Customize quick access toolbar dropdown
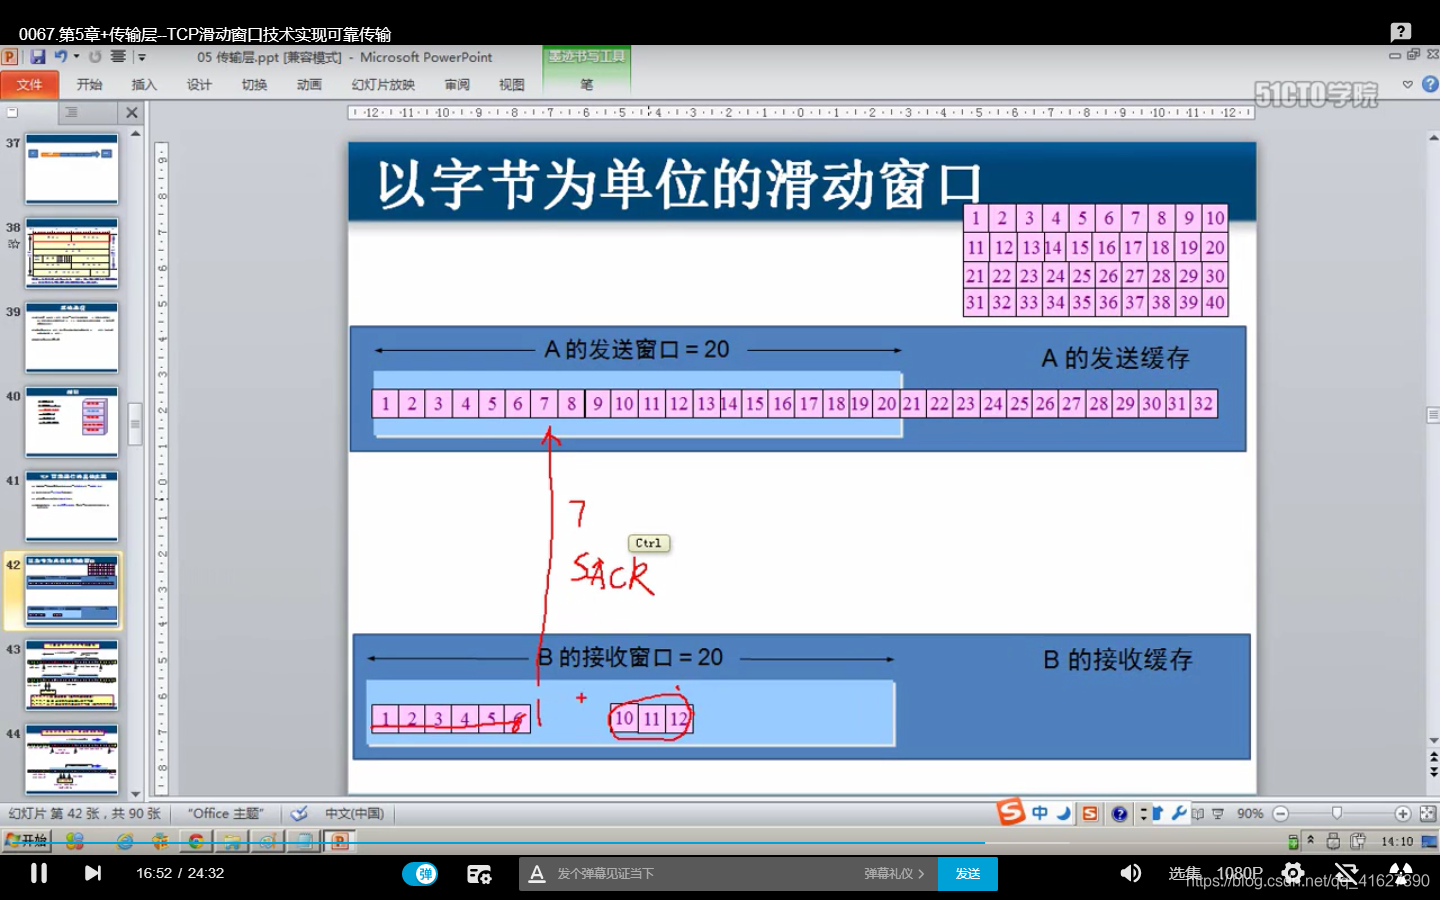The height and width of the screenshot is (900, 1440). tap(141, 57)
